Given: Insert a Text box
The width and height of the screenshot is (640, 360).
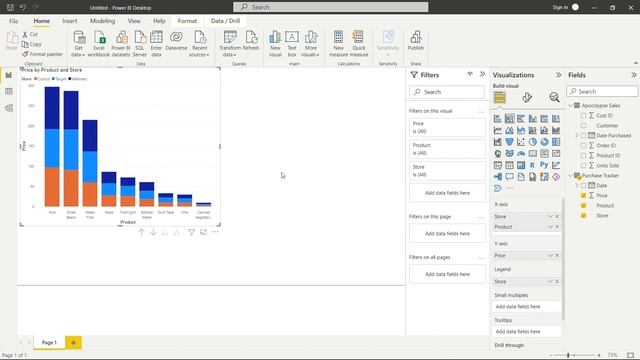Looking at the screenshot, I should click(x=292, y=44).
